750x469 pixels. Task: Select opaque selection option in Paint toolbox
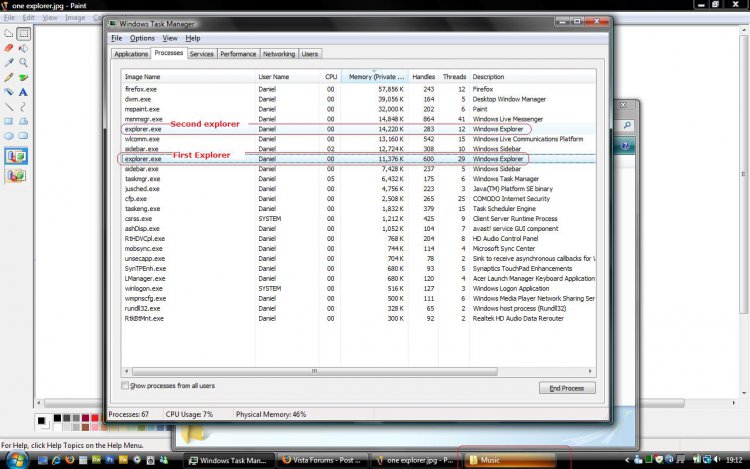16,156
